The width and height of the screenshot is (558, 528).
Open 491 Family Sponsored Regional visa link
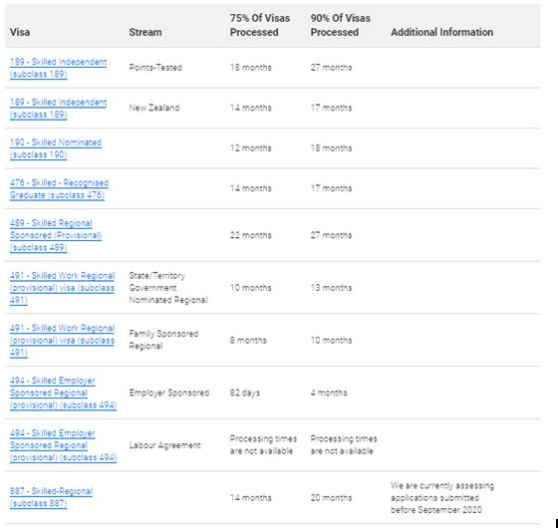pyautogui.click(x=62, y=340)
